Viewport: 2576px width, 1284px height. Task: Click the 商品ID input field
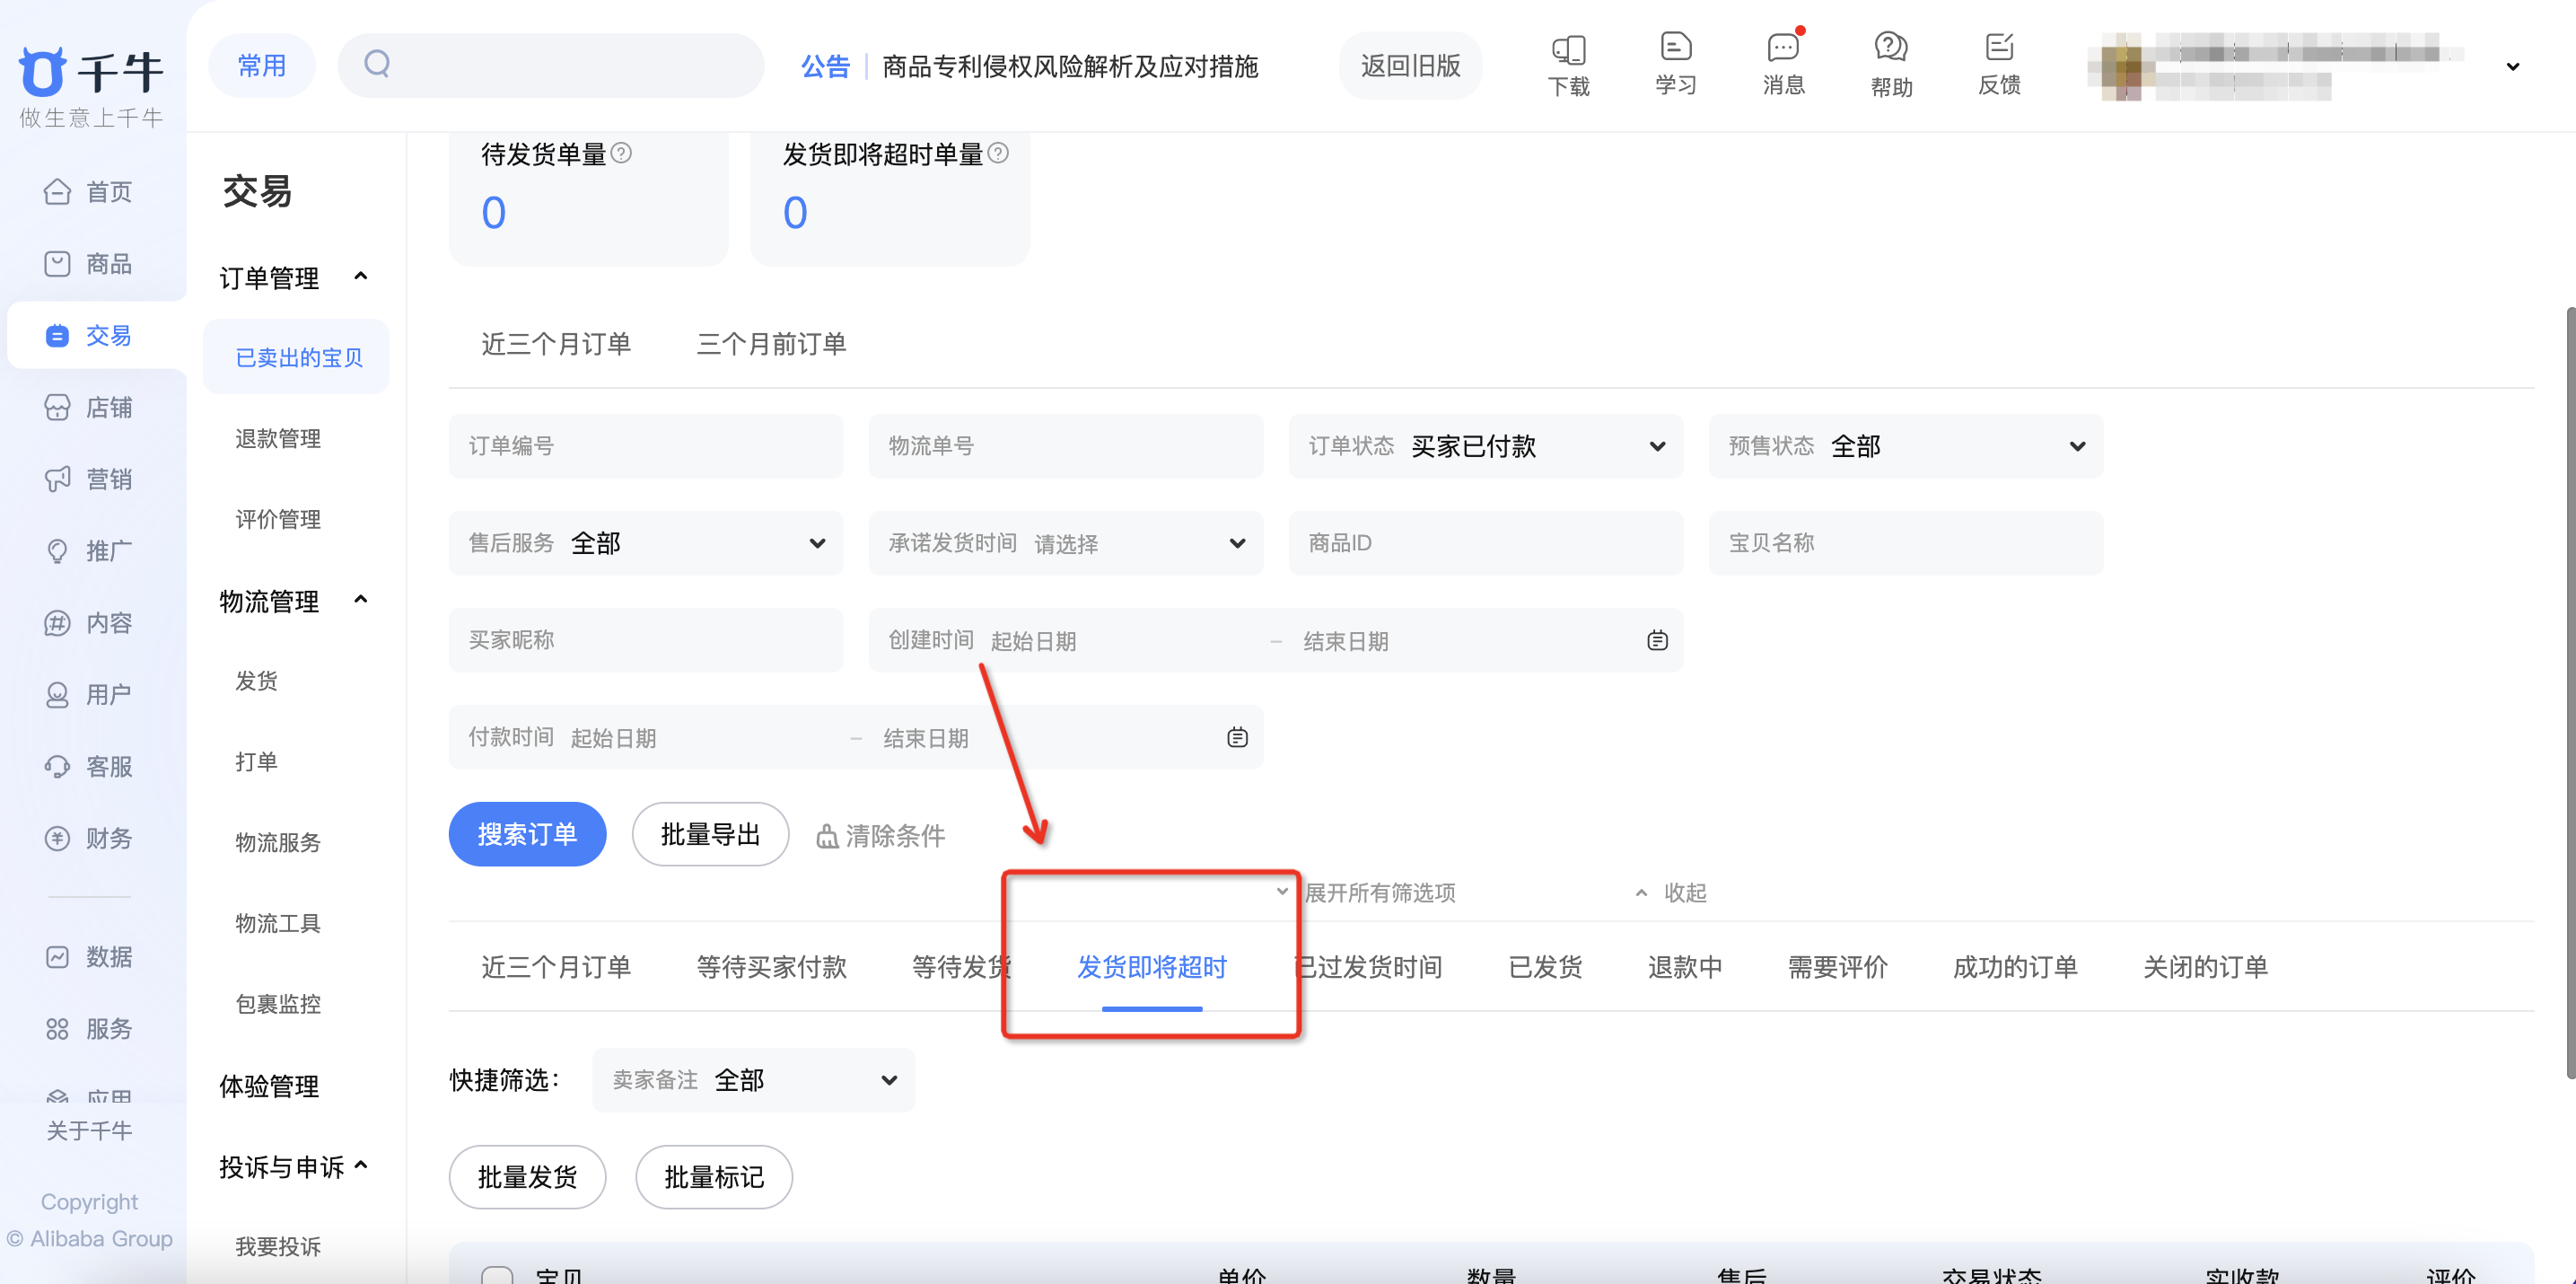[x=1486, y=543]
